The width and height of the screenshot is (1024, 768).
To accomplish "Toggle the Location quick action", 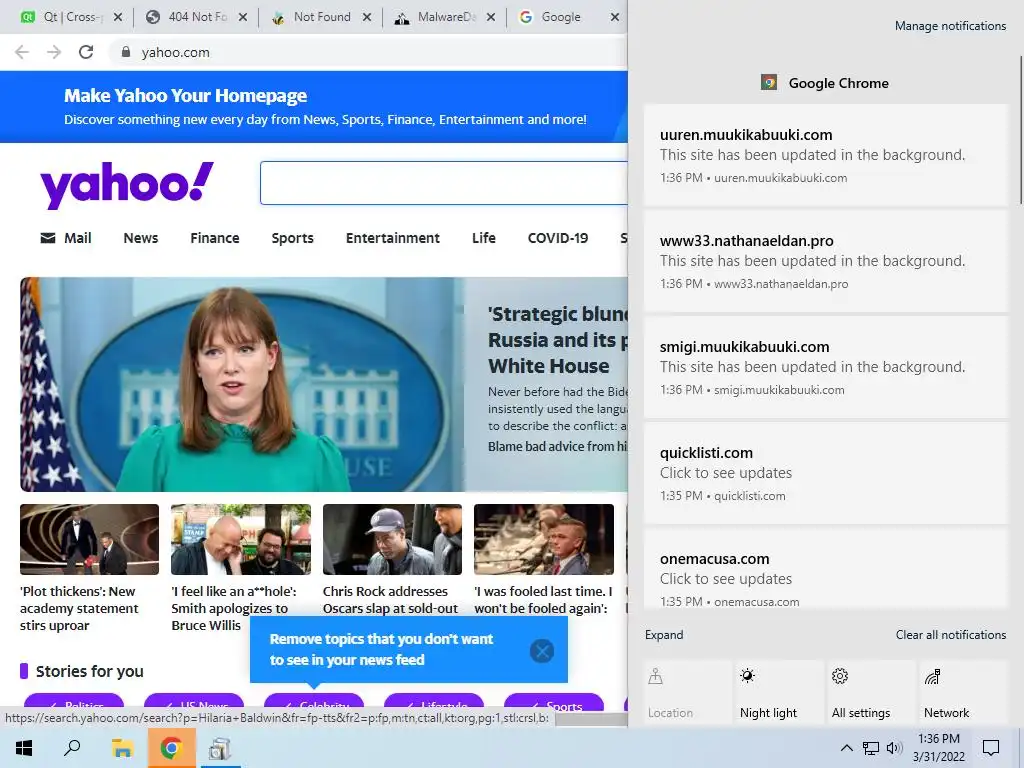I will pos(688,693).
